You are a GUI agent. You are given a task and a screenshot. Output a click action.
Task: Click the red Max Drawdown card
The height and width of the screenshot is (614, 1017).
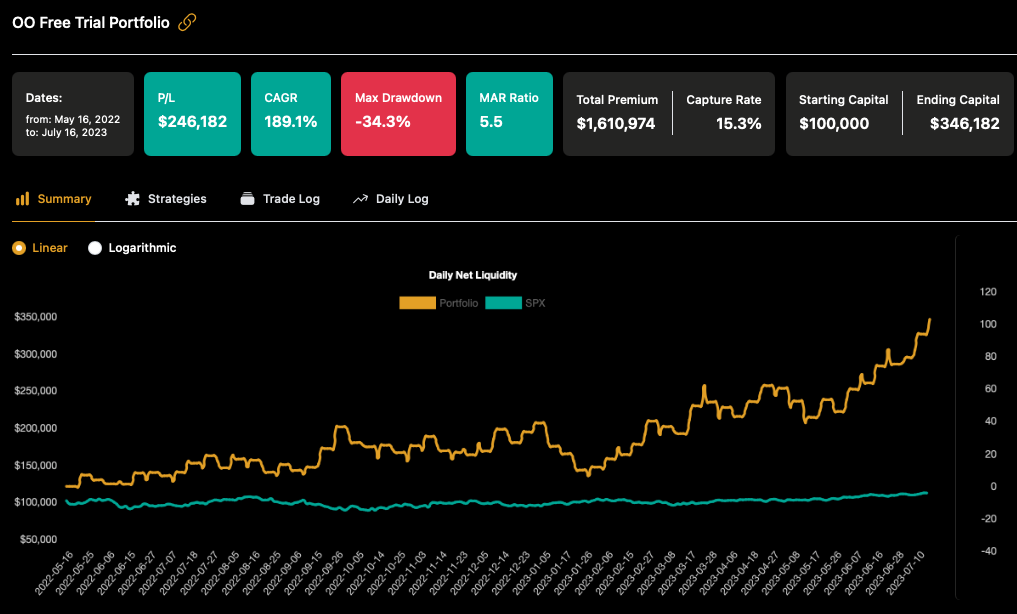pos(398,113)
